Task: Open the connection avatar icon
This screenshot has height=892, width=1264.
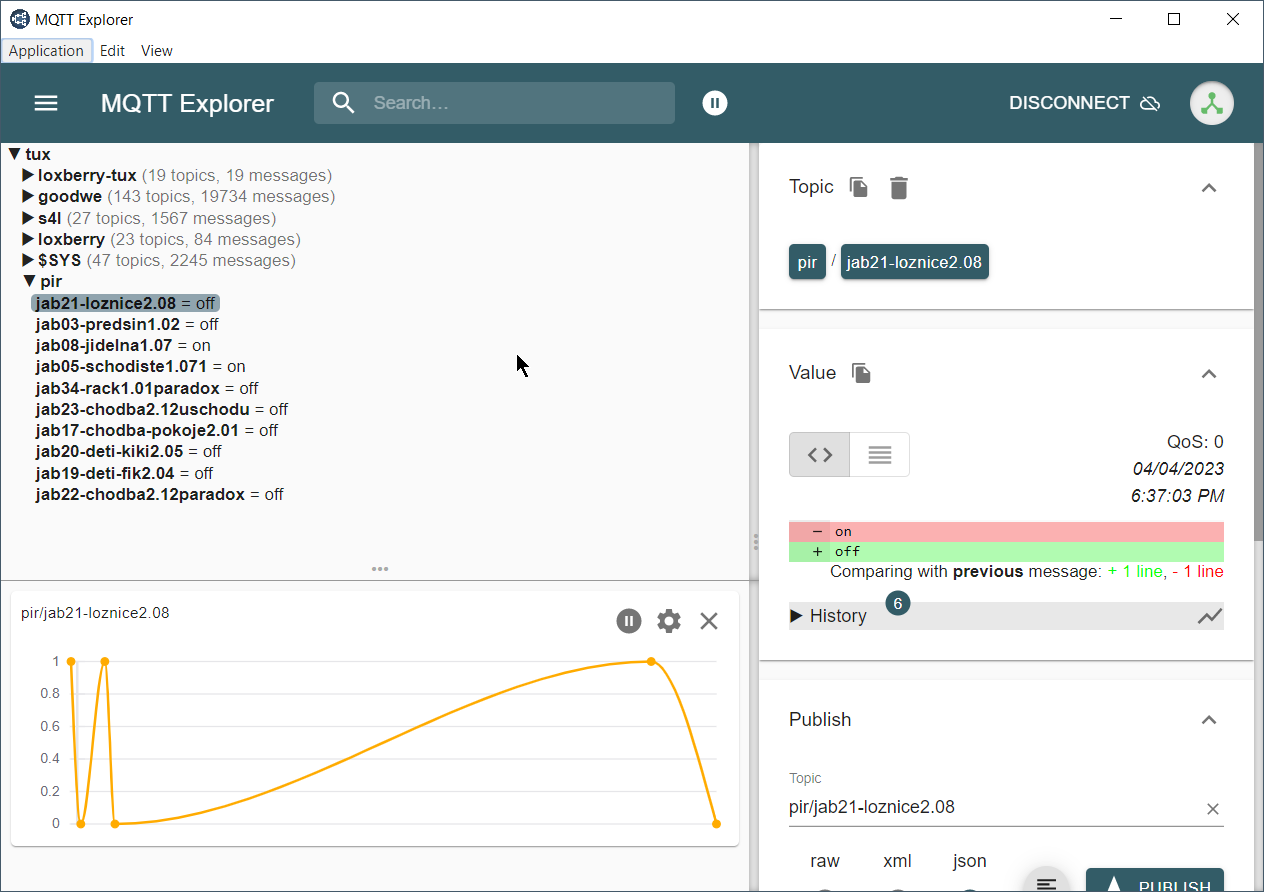Action: click(x=1212, y=103)
